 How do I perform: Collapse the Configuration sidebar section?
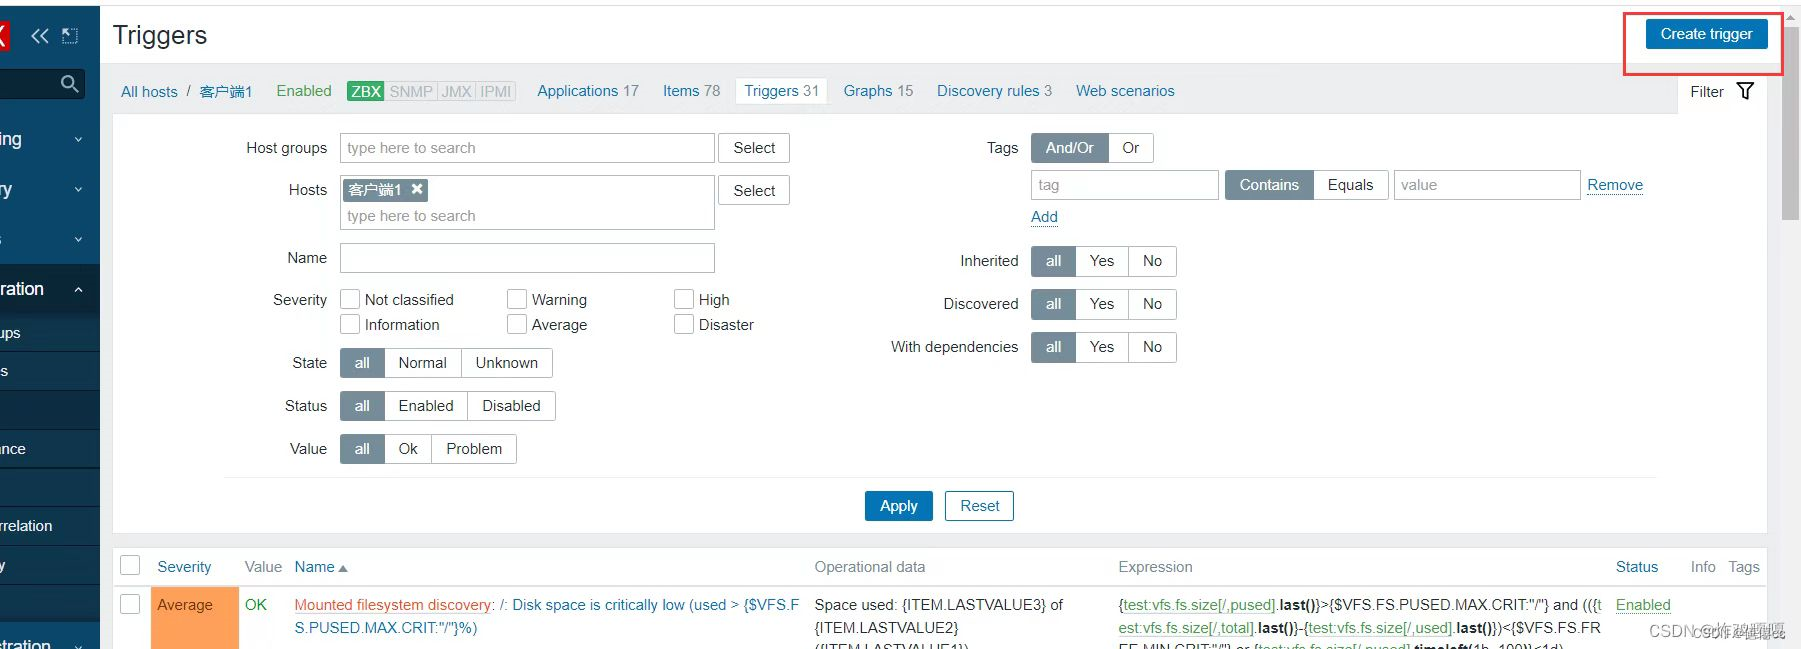pos(78,290)
